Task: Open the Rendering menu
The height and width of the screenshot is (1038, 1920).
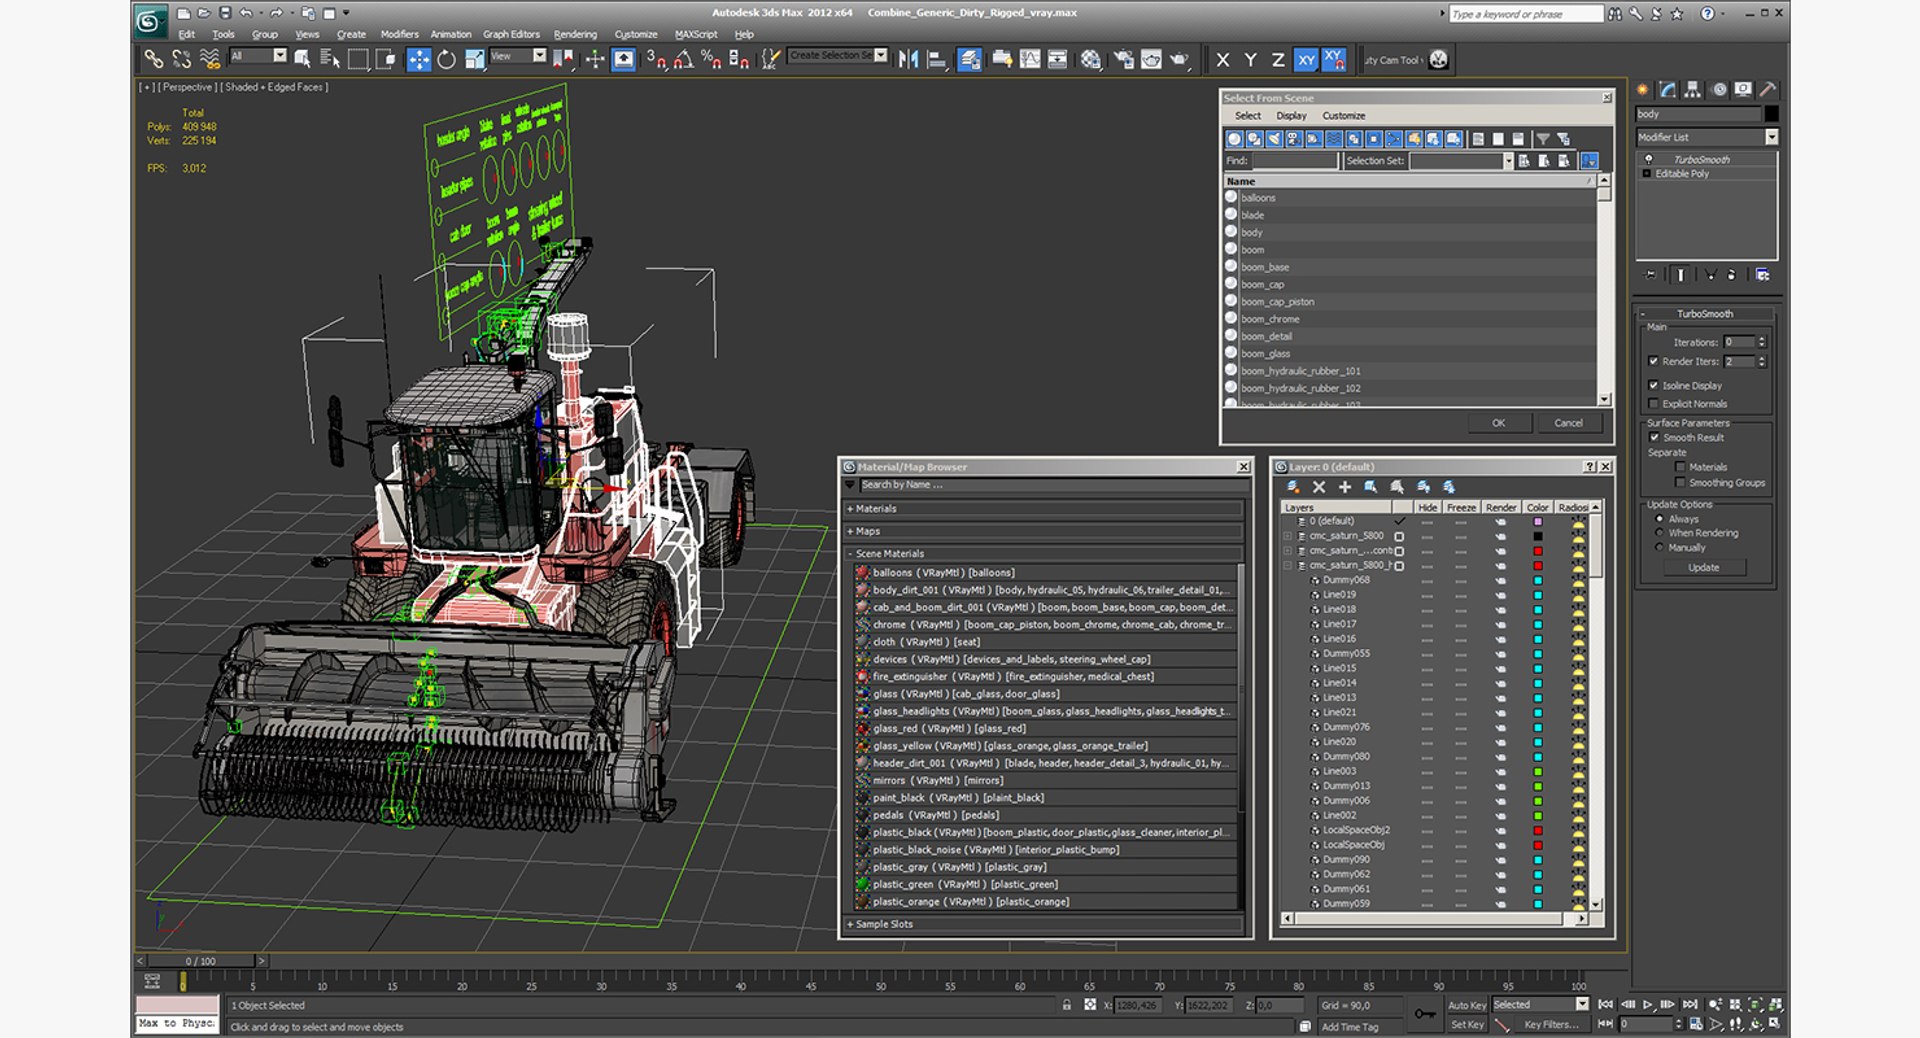Action: coord(575,34)
